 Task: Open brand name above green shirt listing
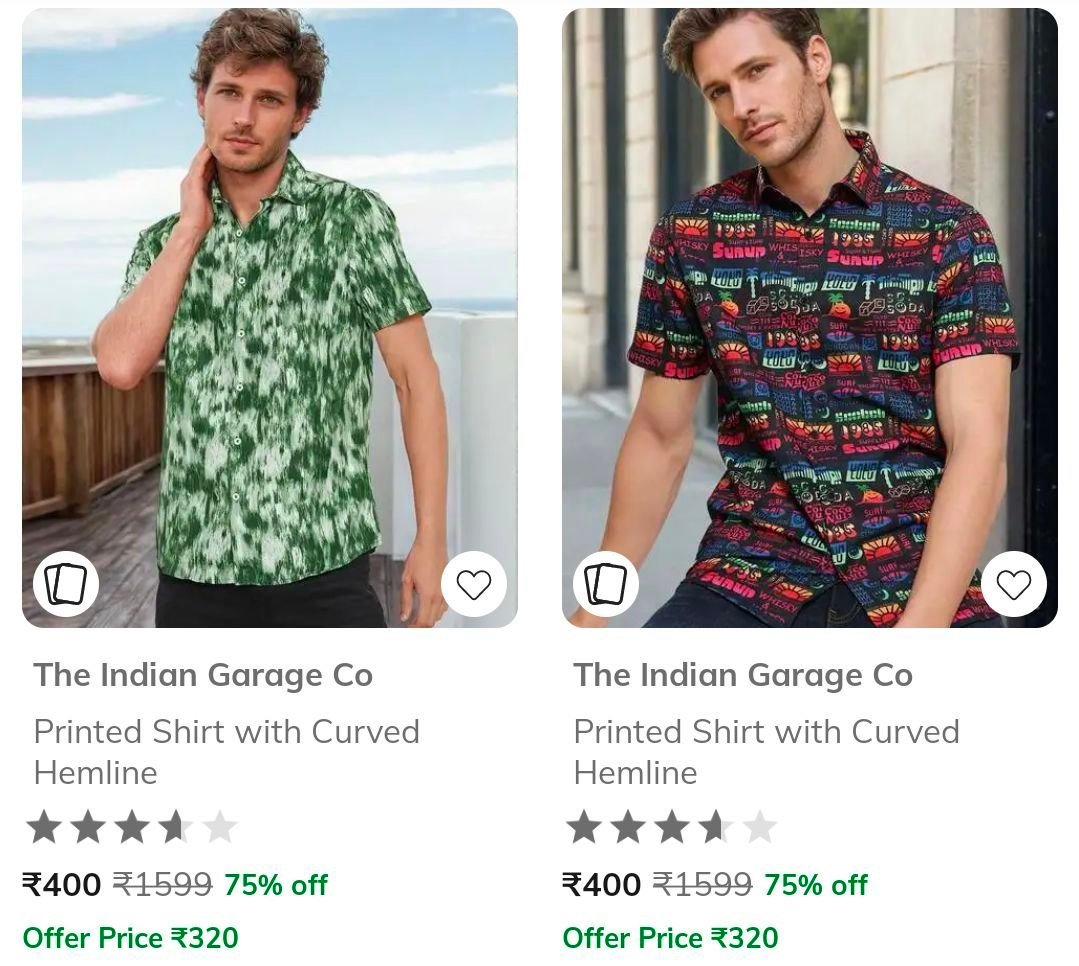click(x=203, y=675)
